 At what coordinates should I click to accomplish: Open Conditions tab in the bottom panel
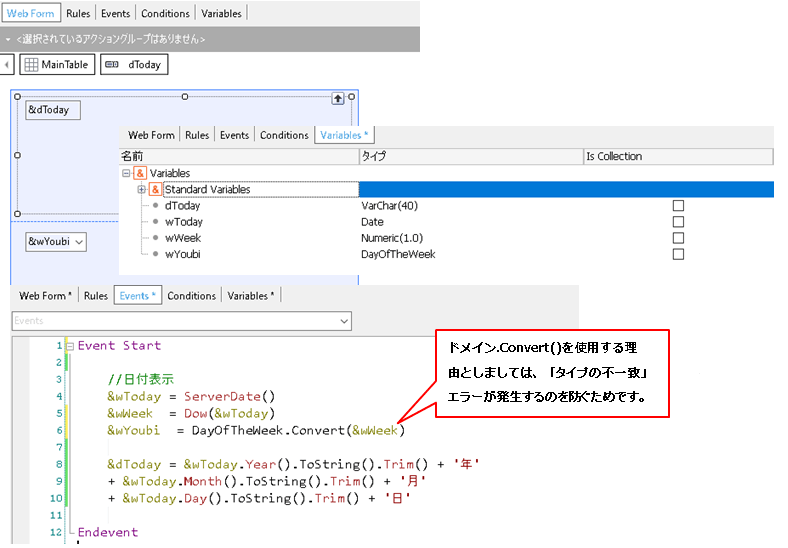coord(191,296)
